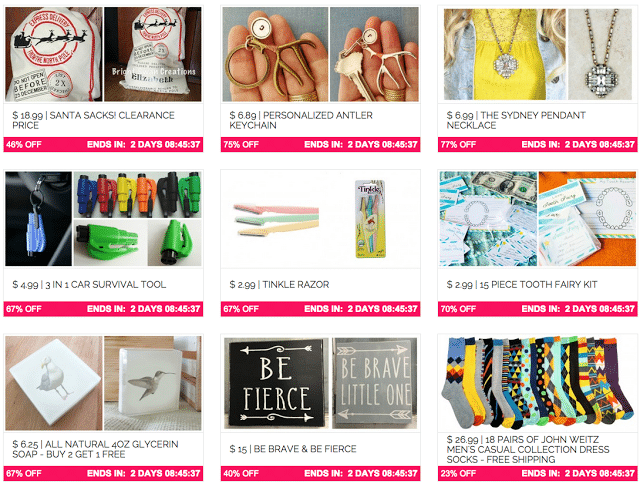The image size is (640, 484).
Task: Select the Tinkle Razor product image
Action: tap(320, 219)
